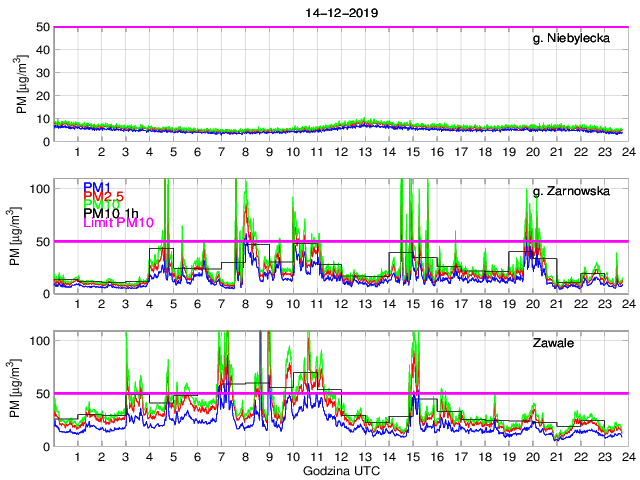Click the blue PM1 legend entry
Screen dimensions: 640x480
pyautogui.click(x=97, y=187)
